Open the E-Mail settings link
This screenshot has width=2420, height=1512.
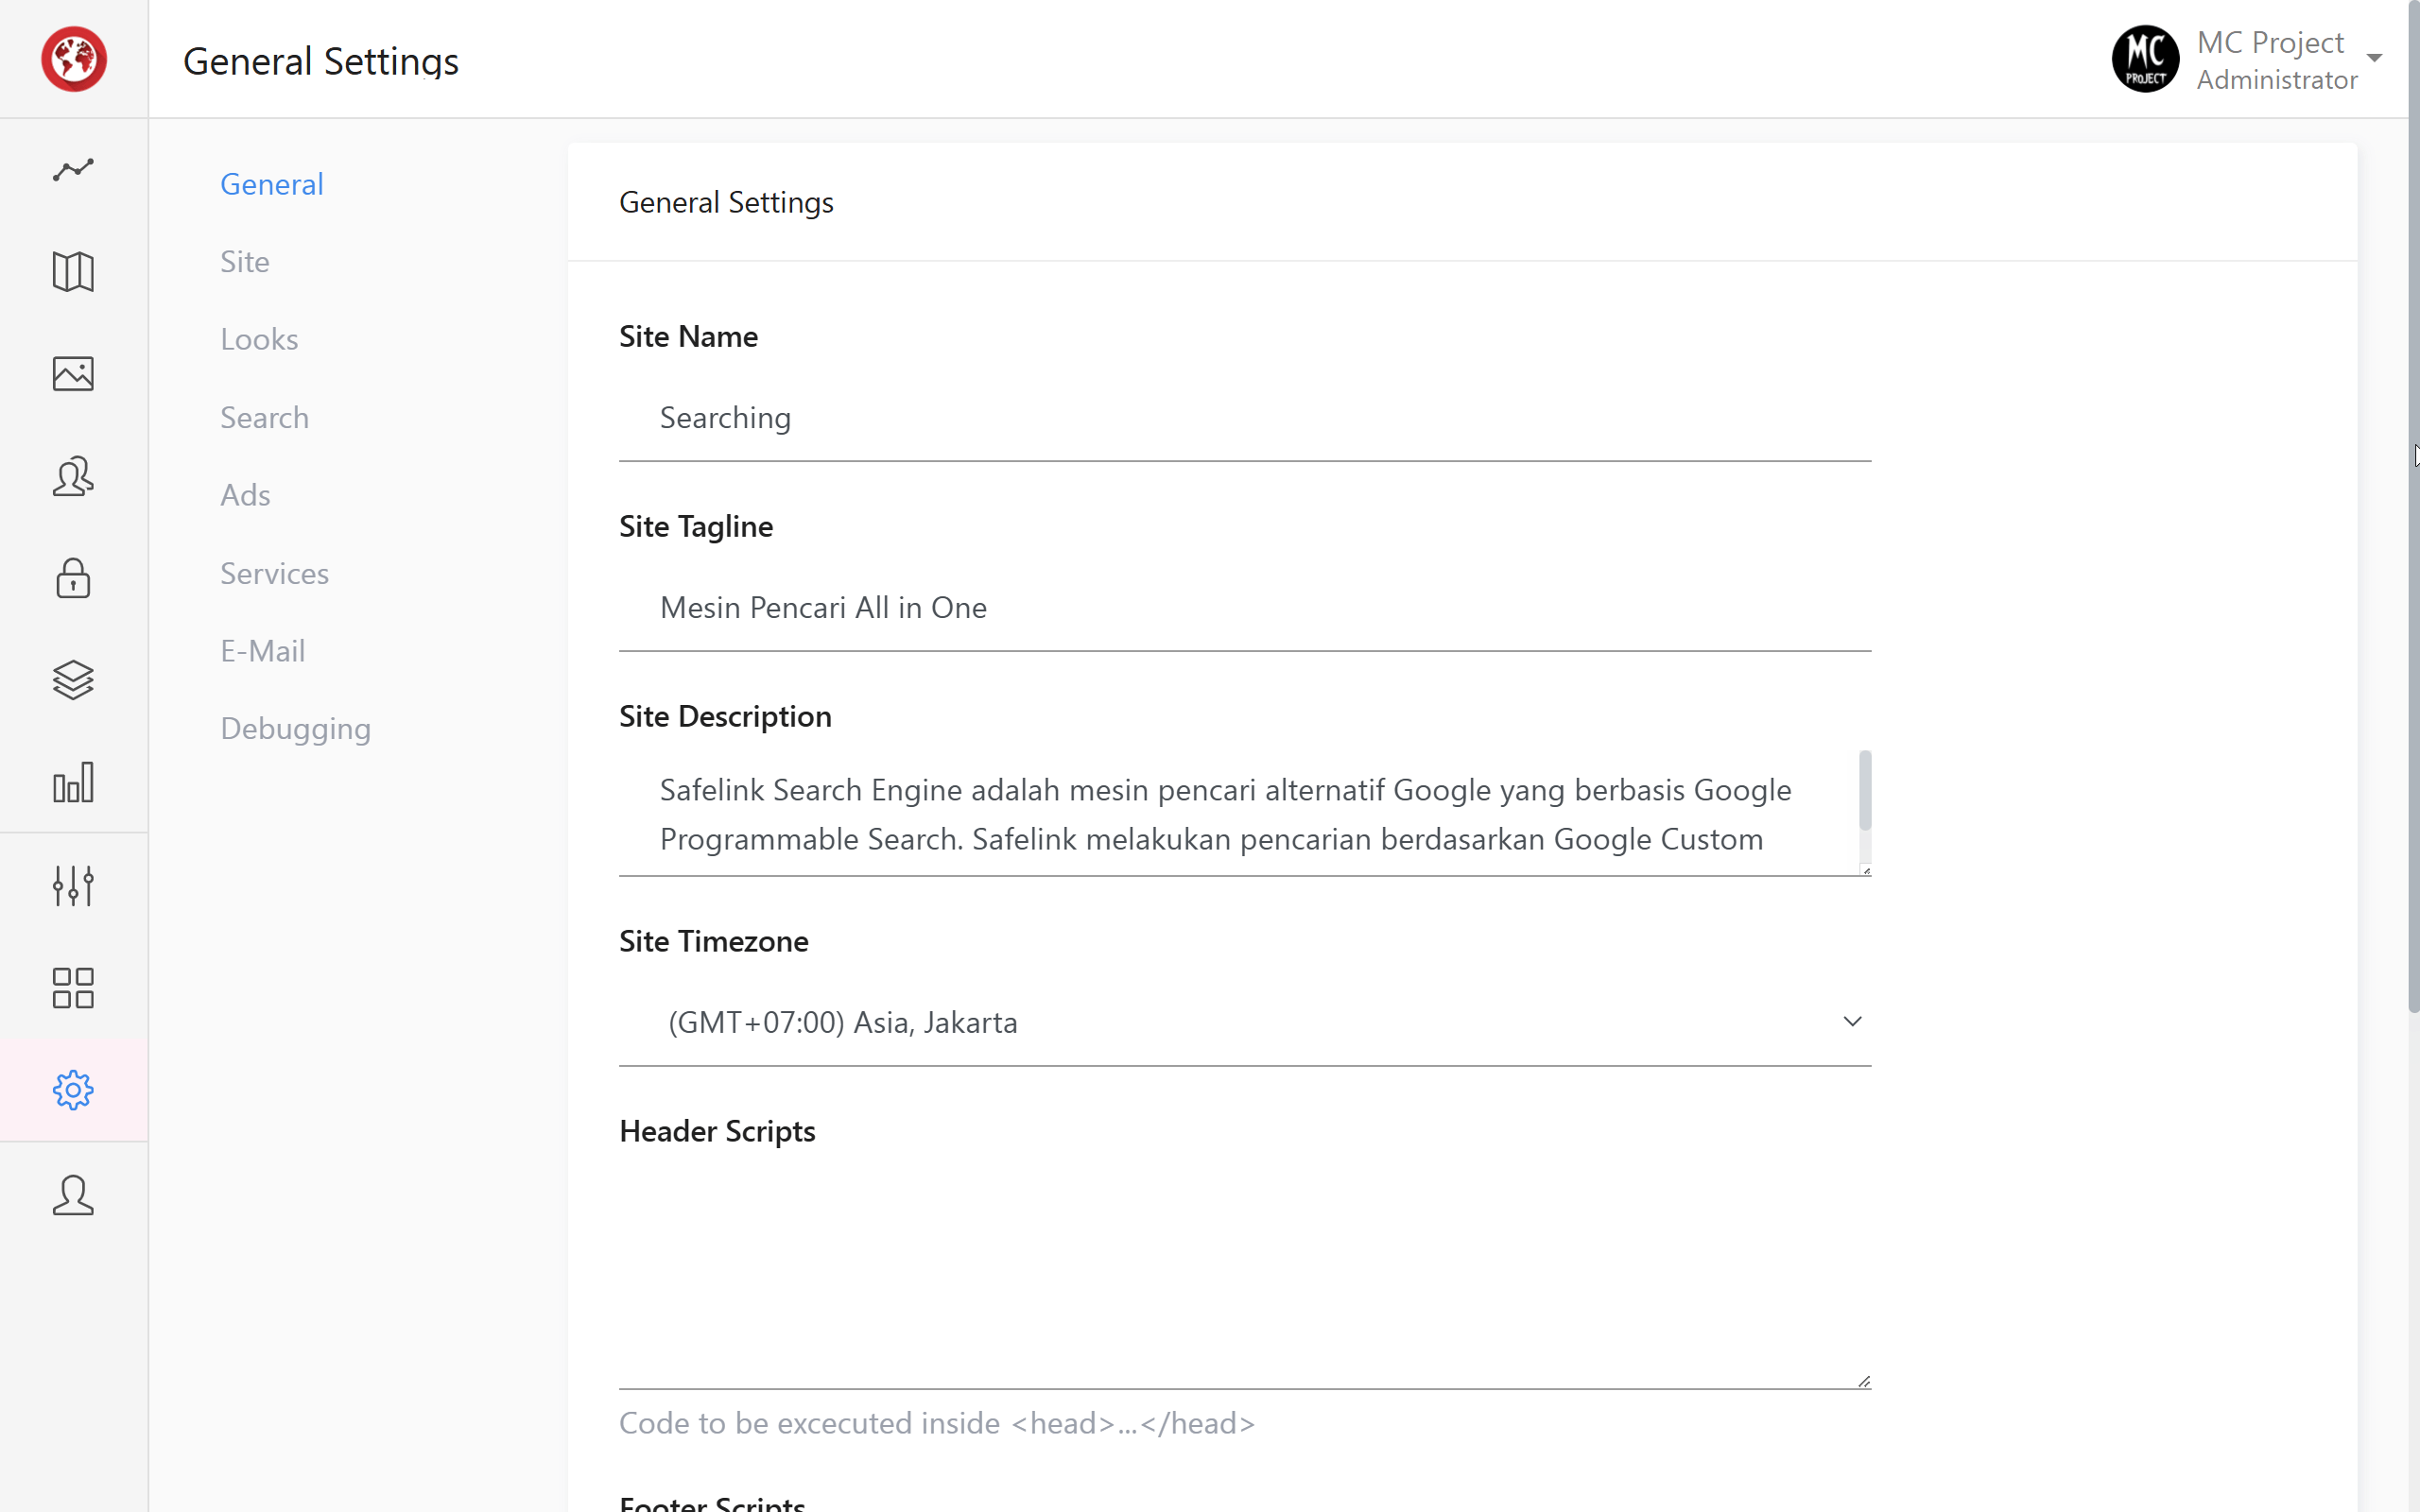262,650
